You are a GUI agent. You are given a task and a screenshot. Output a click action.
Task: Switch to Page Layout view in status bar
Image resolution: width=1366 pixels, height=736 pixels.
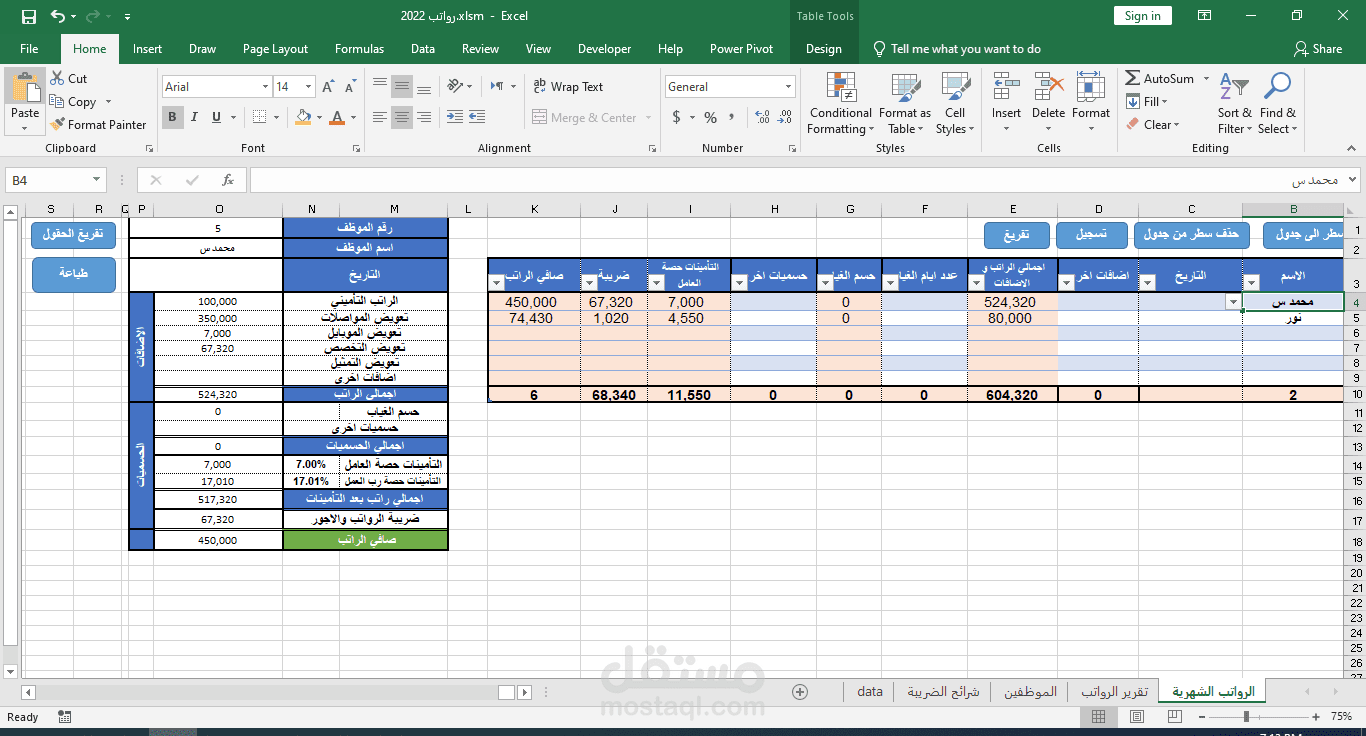1135,717
